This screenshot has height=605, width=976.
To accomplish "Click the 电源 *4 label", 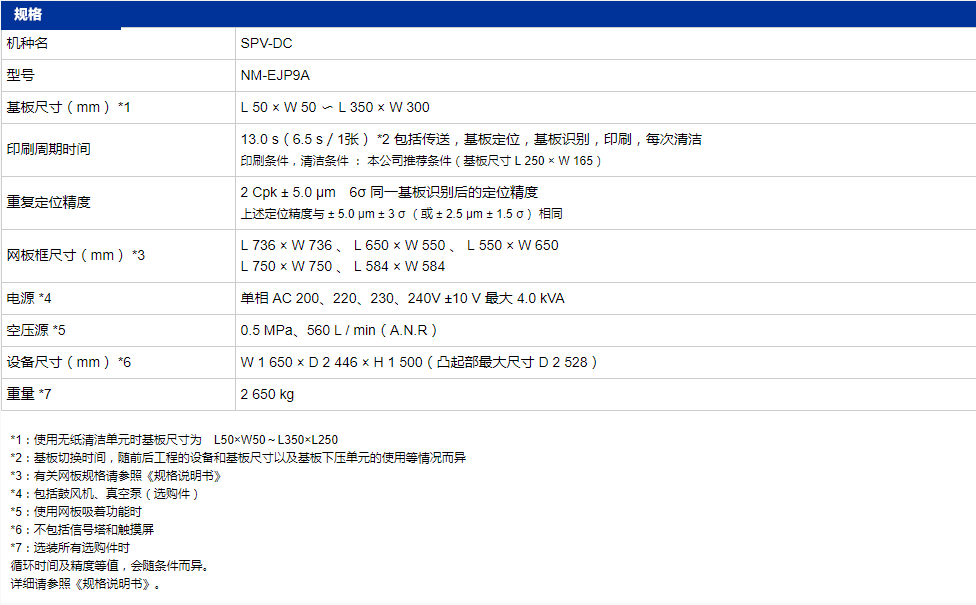I will point(29,298).
